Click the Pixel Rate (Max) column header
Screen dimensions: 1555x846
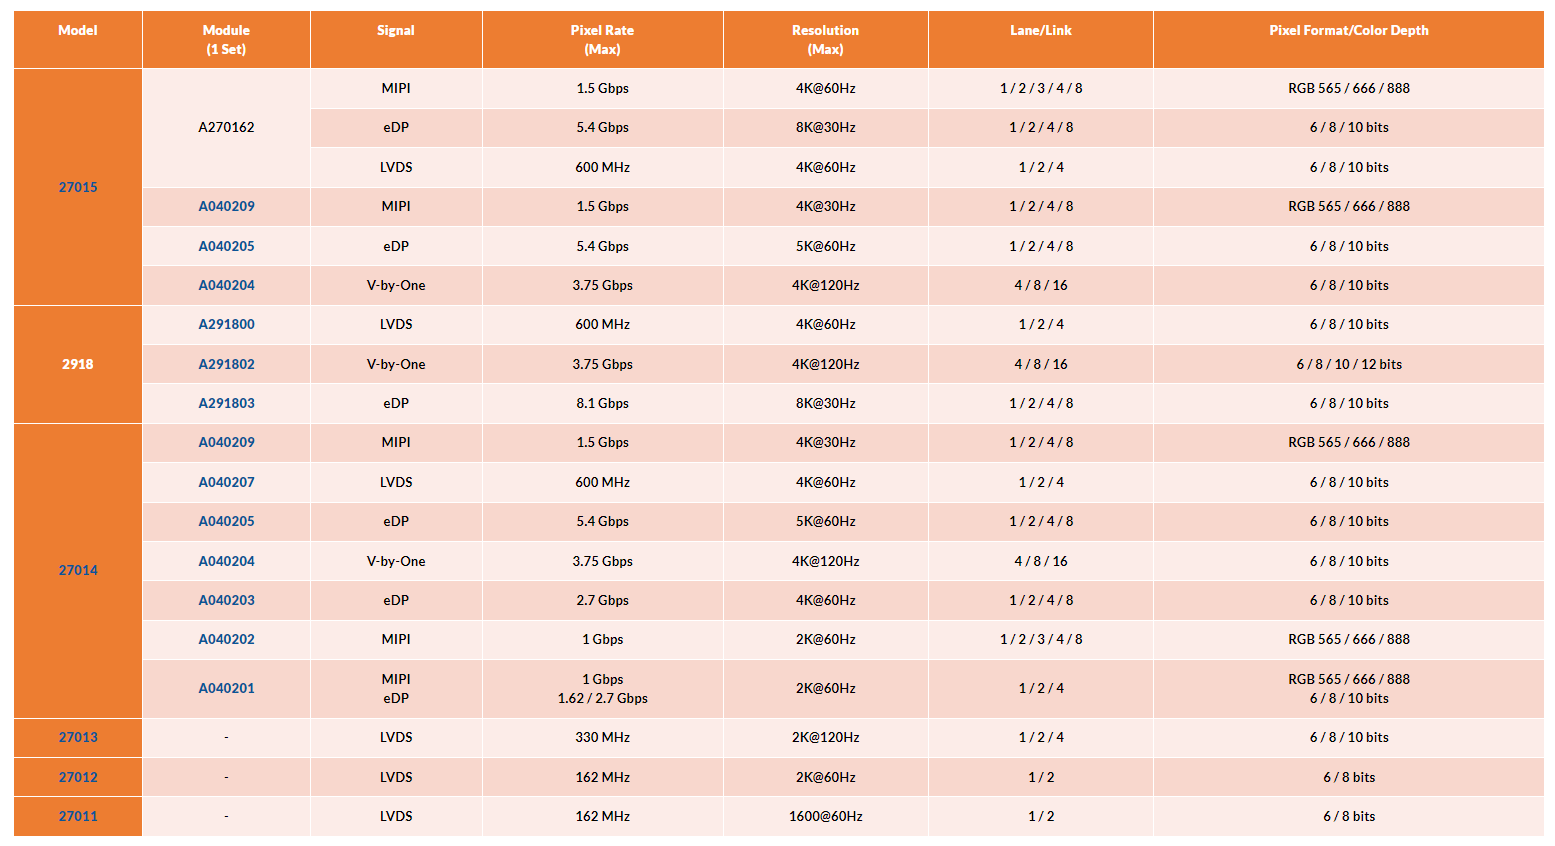[x=602, y=40]
